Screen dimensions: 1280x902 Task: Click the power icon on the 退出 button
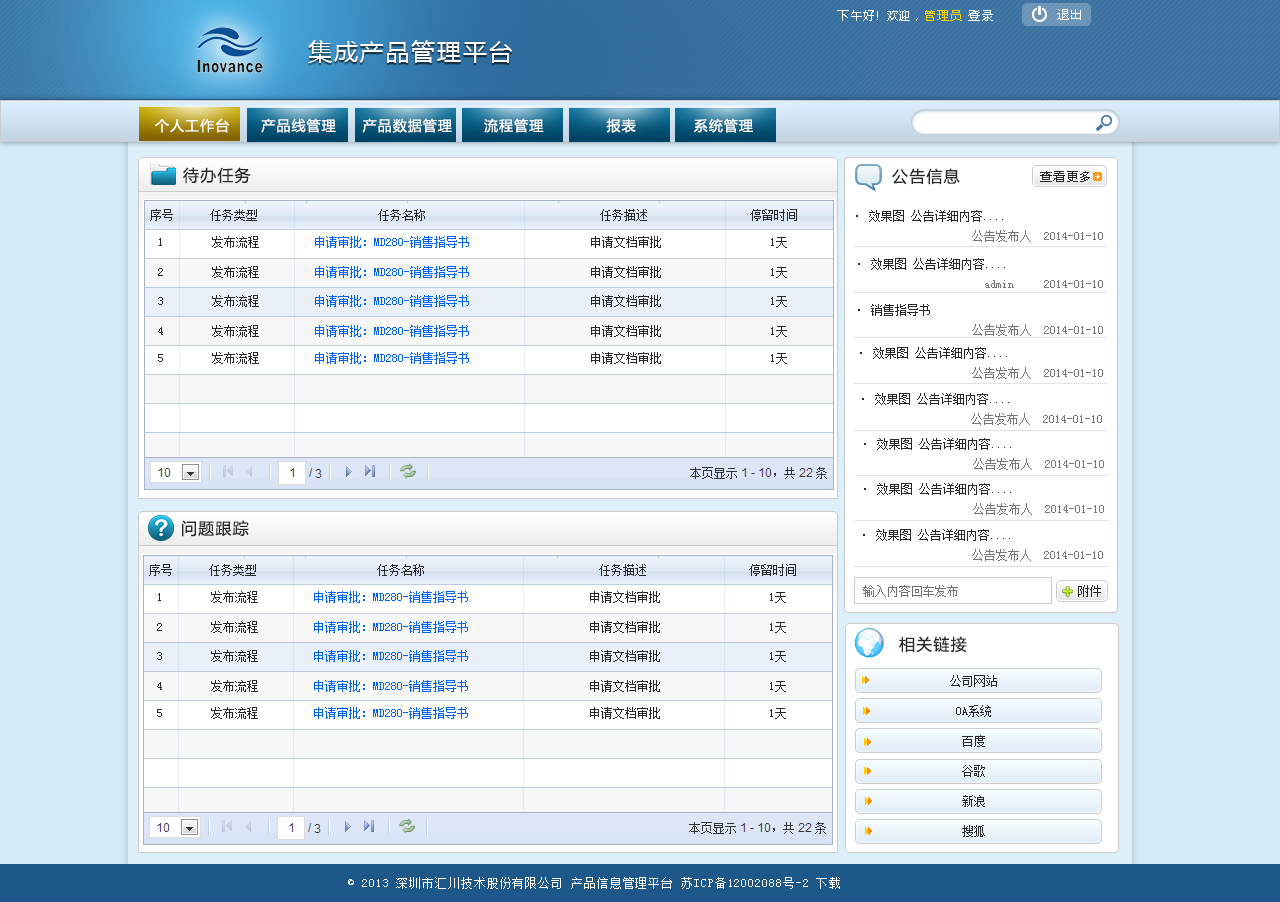(1039, 14)
